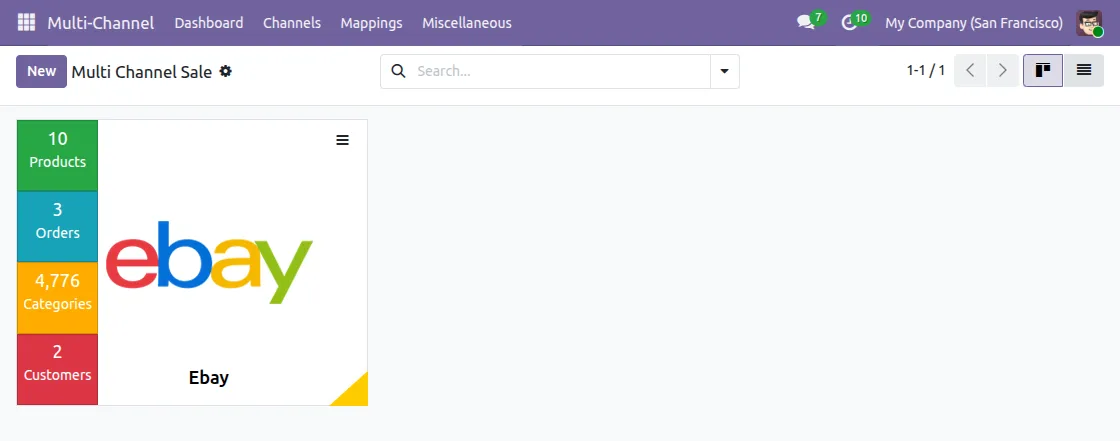Open the conversations messages icon
Screen dimensions: 1120x441
[x=807, y=22]
